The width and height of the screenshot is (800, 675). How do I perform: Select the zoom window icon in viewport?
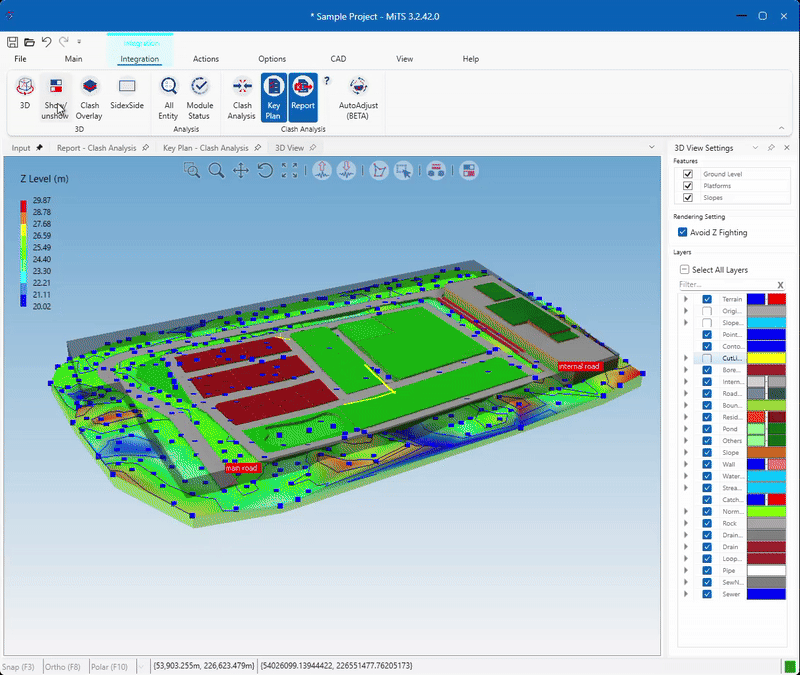pyautogui.click(x=192, y=170)
